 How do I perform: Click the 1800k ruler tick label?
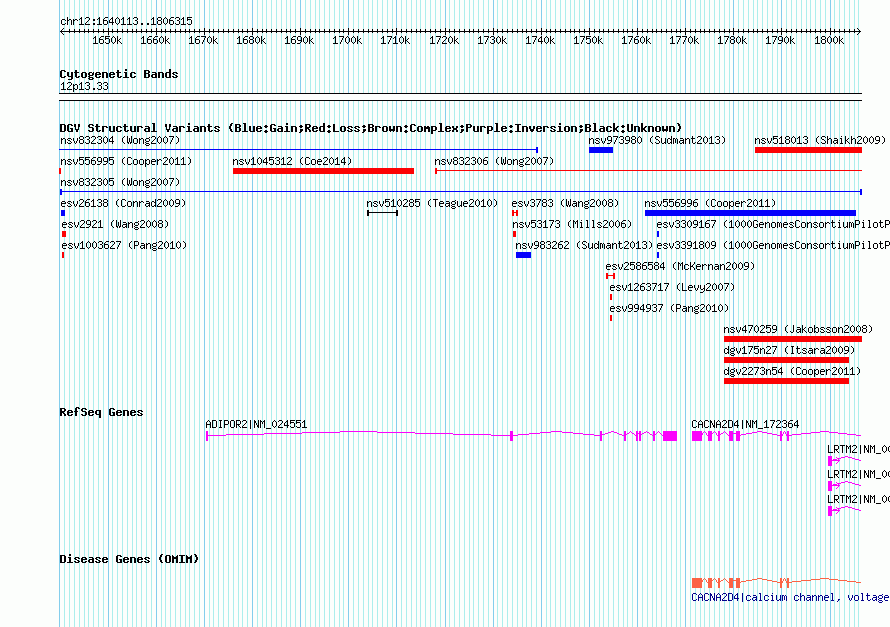829,40
